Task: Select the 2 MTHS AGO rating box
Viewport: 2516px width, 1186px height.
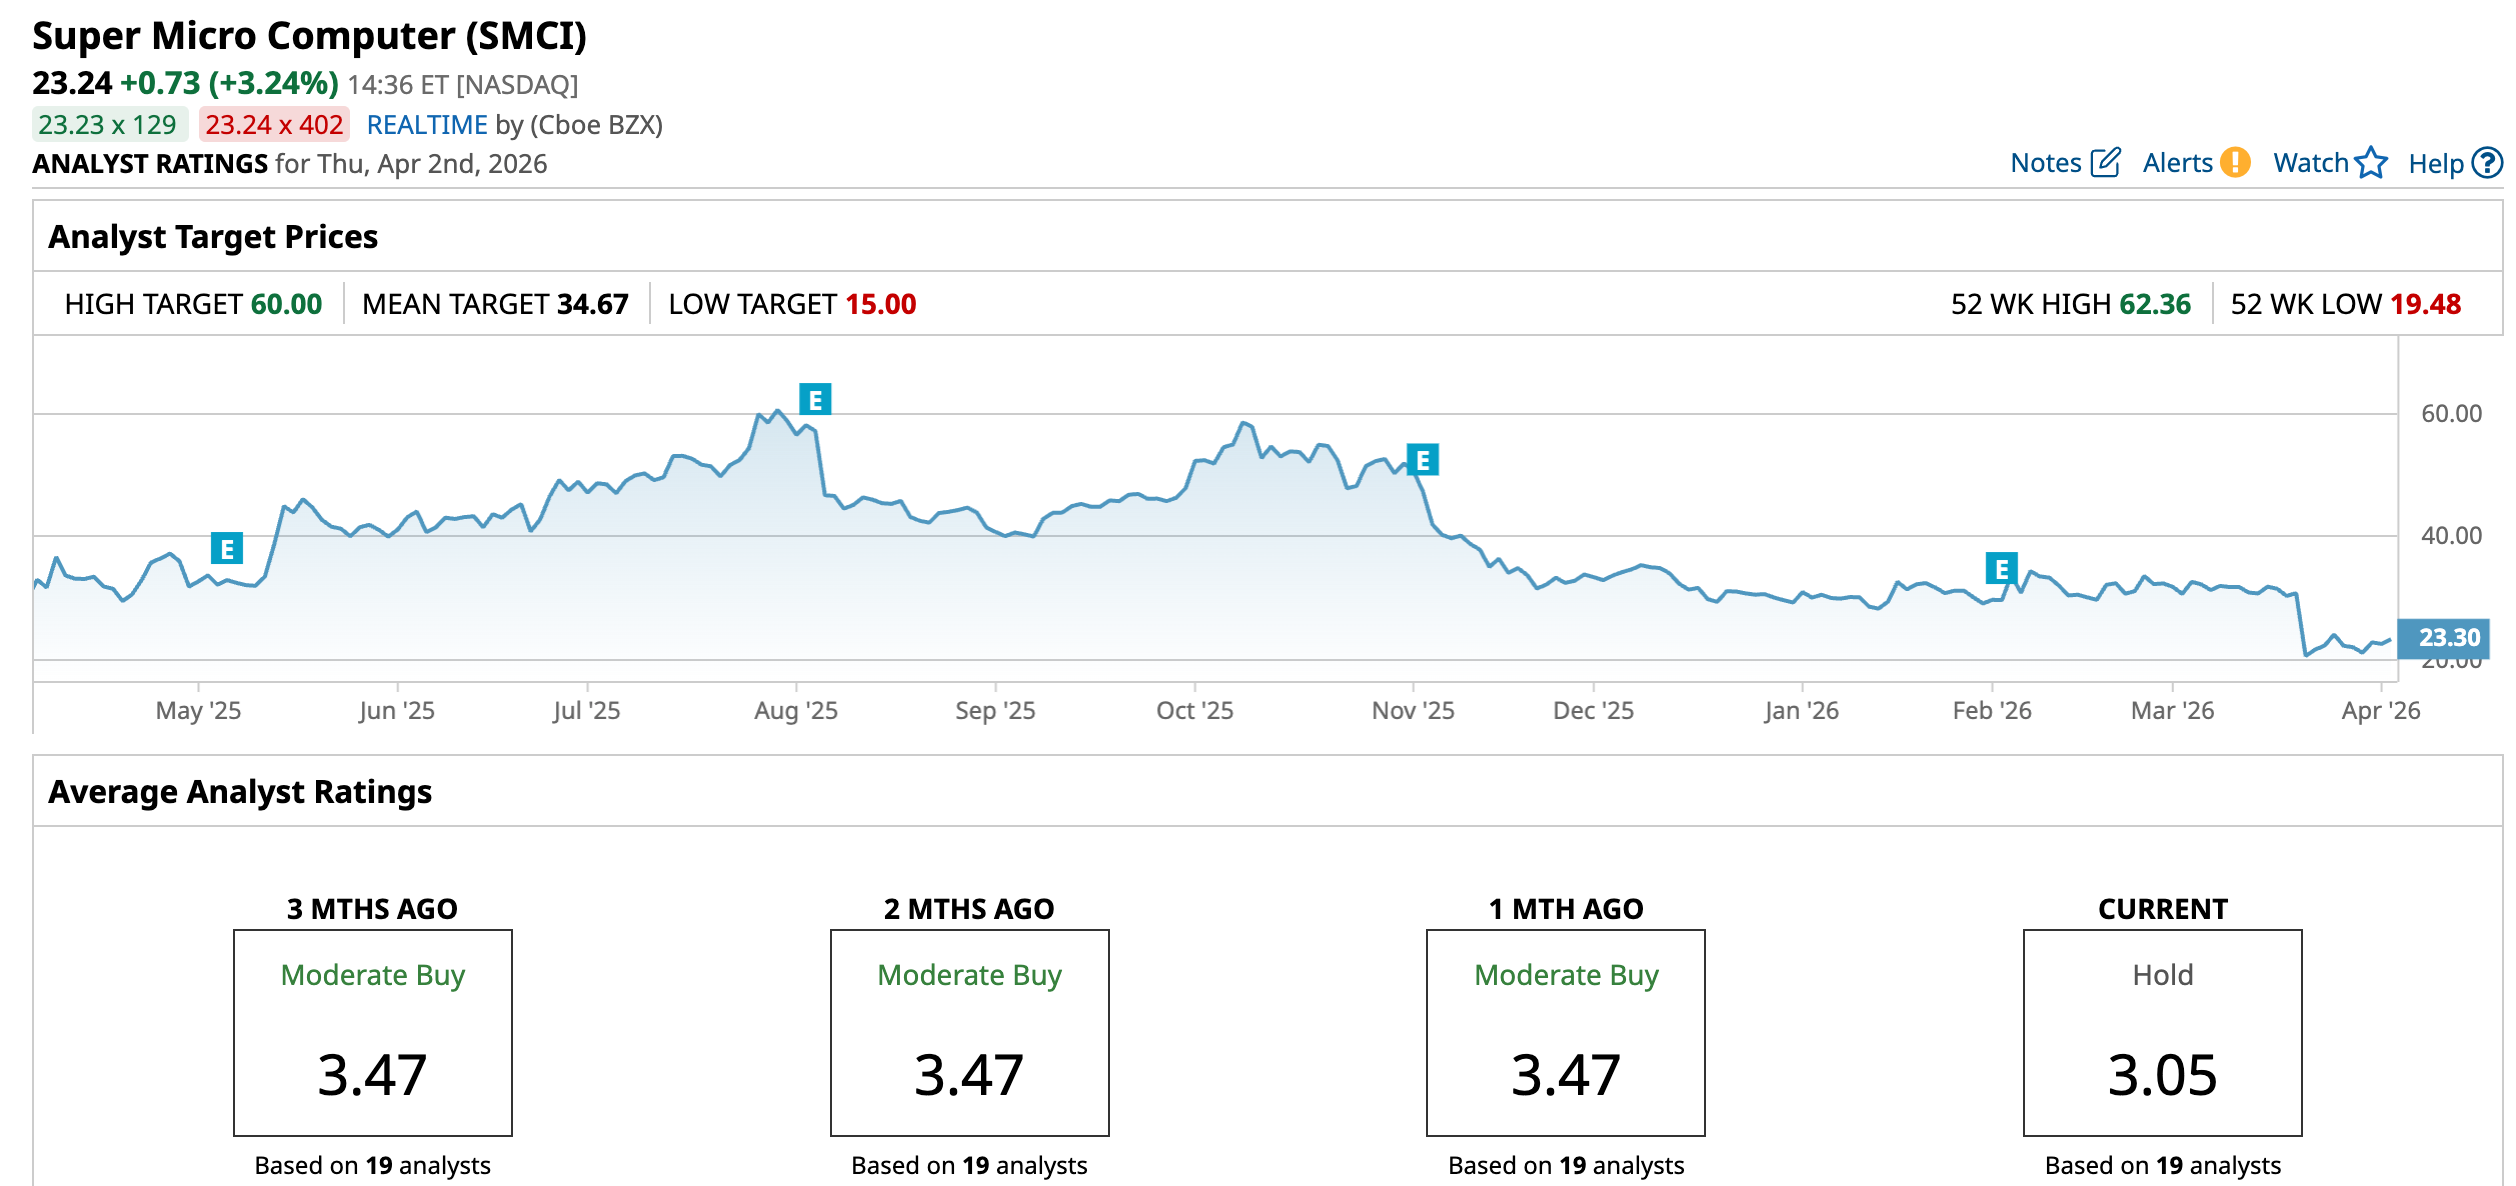Action: tap(969, 1032)
